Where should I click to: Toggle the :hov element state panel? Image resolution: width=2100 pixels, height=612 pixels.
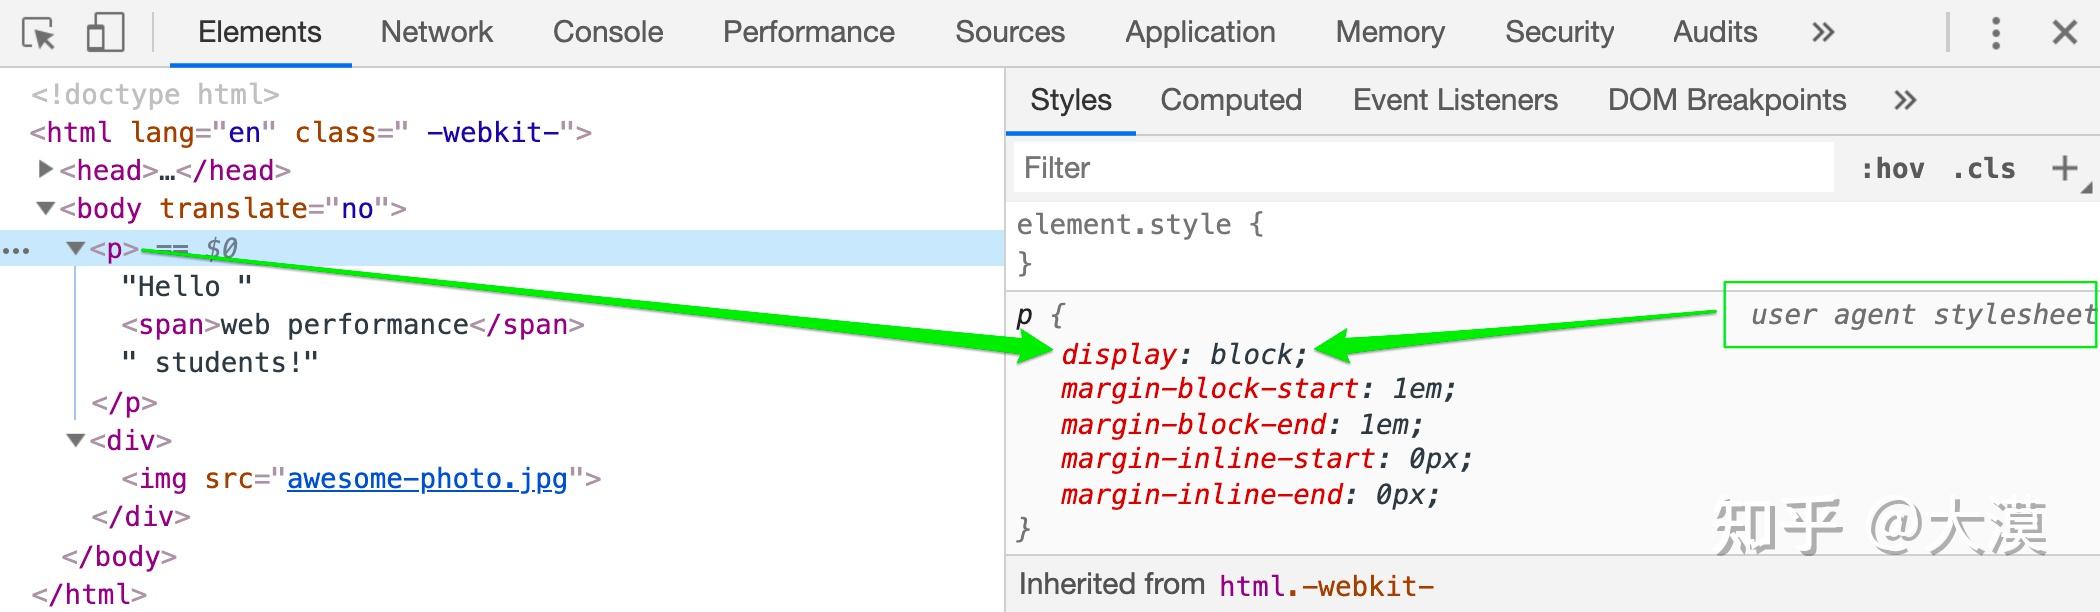(x=1892, y=169)
